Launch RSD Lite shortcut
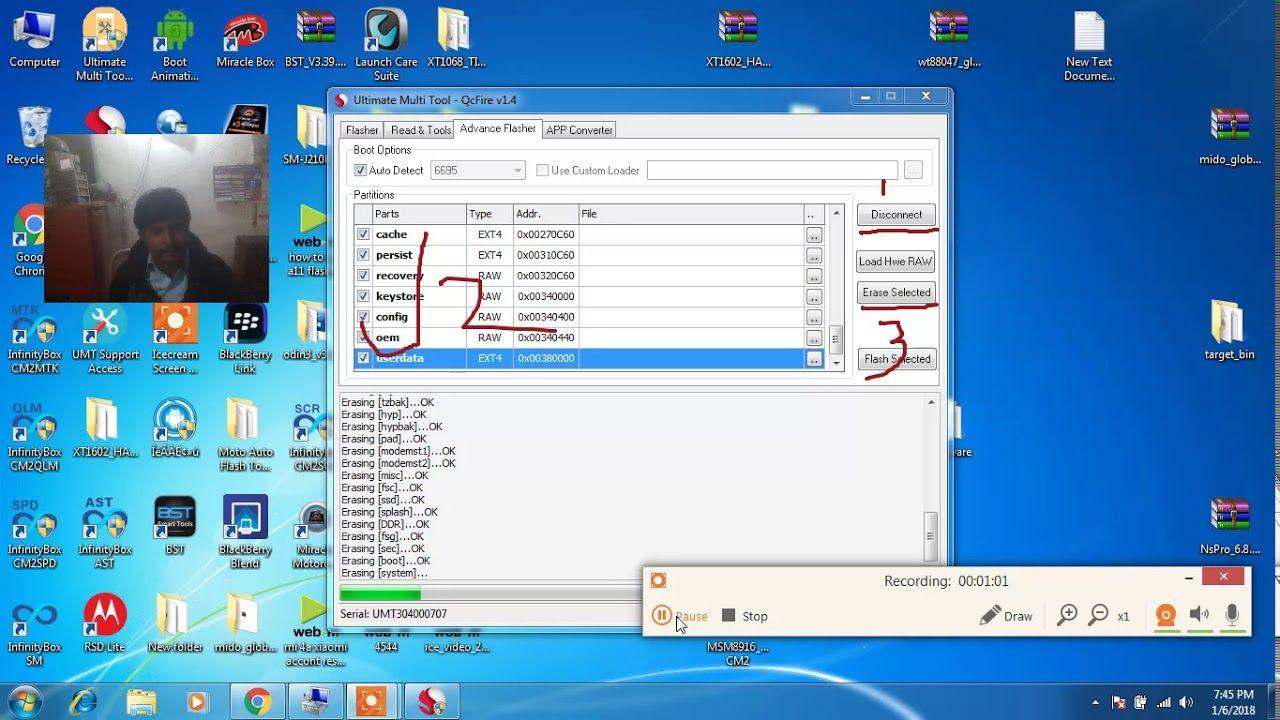This screenshot has height=720, width=1280. (x=105, y=623)
